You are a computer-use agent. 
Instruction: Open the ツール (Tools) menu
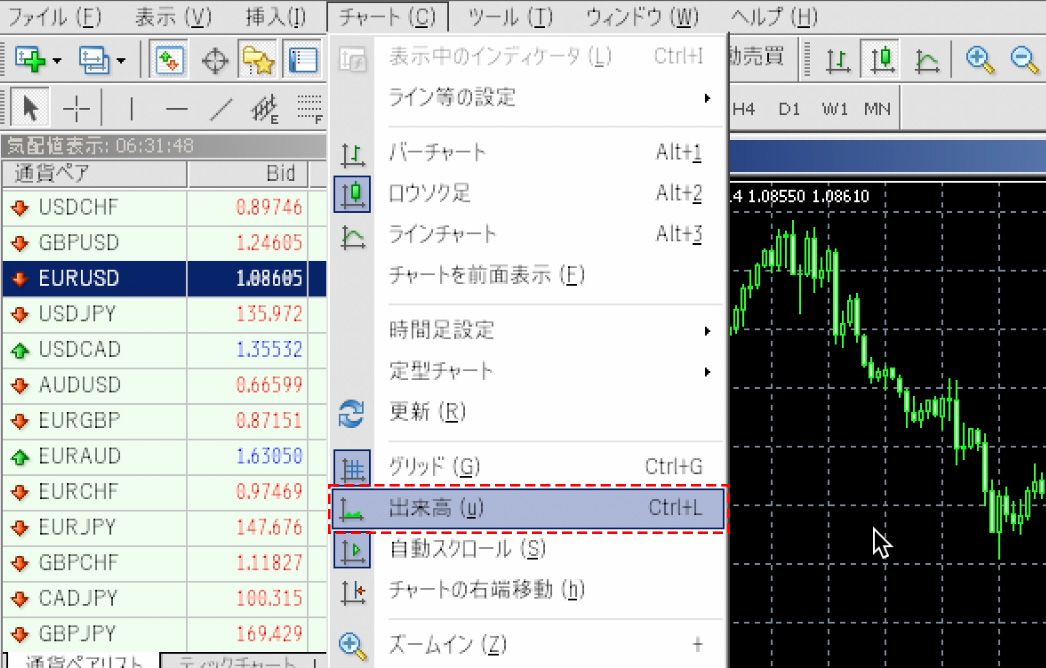(x=510, y=17)
